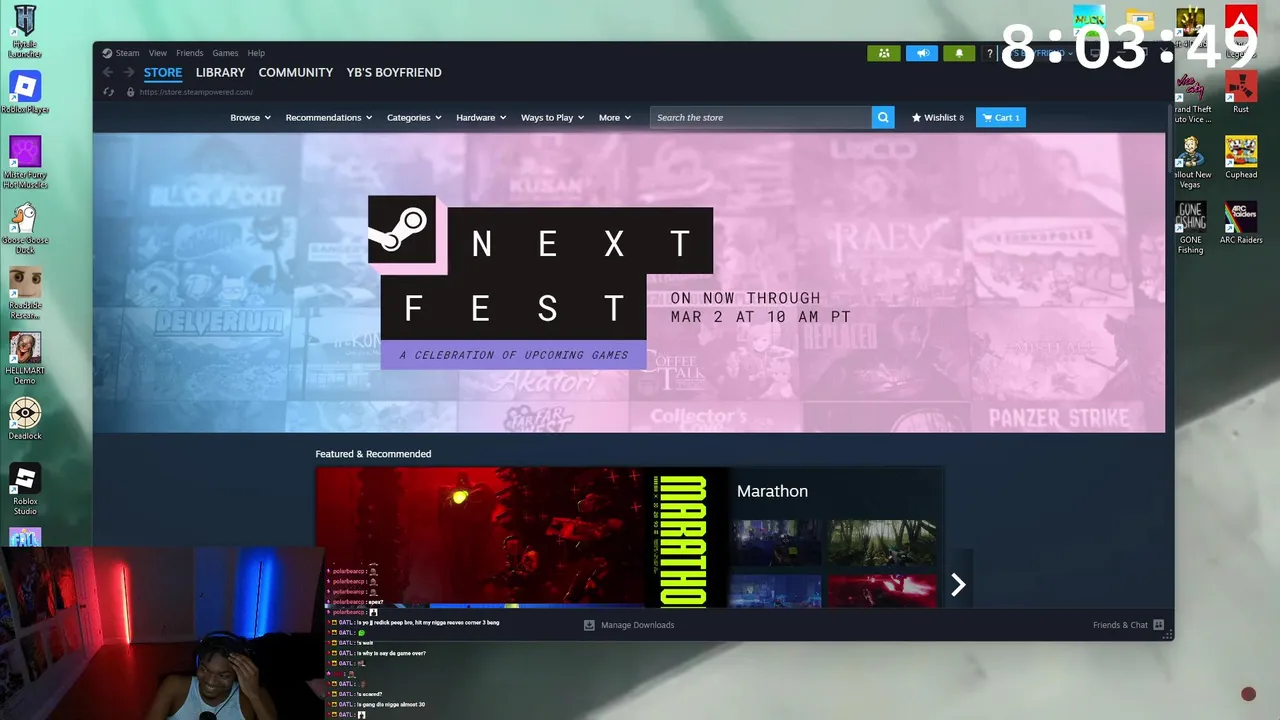The width and height of the screenshot is (1280, 720).
Task: Open the Goose Goose Duck desktop icon
Action: tap(25, 228)
